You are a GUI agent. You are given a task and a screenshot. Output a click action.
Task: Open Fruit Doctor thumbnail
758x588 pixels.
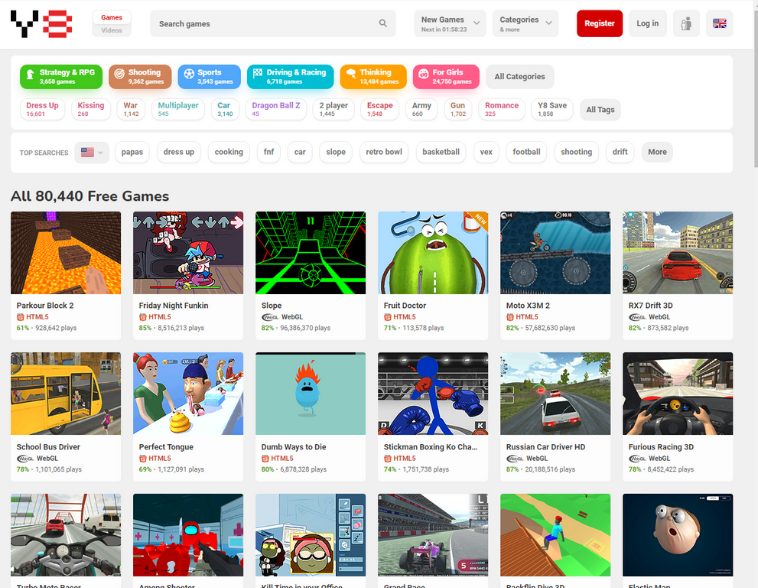tap(433, 252)
